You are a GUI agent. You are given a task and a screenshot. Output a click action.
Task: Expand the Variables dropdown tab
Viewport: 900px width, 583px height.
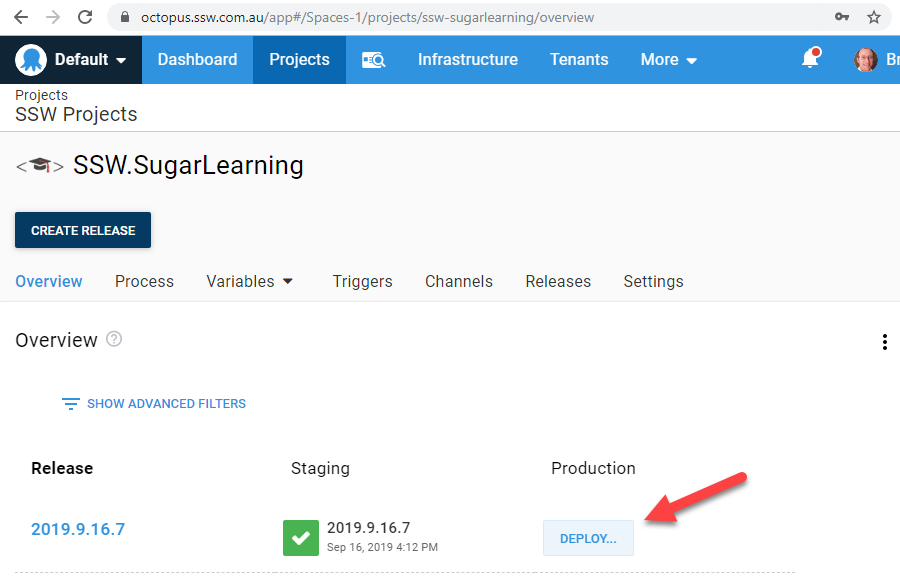pyautogui.click(x=250, y=281)
